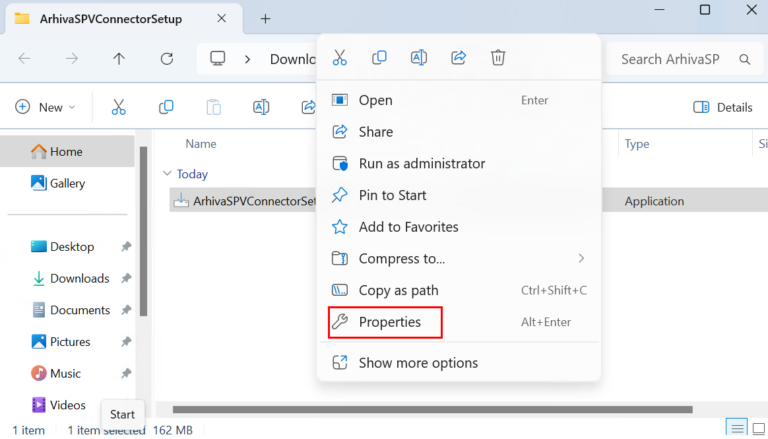Click the Copy icon in context menu
The height and width of the screenshot is (439, 768).
379,58
